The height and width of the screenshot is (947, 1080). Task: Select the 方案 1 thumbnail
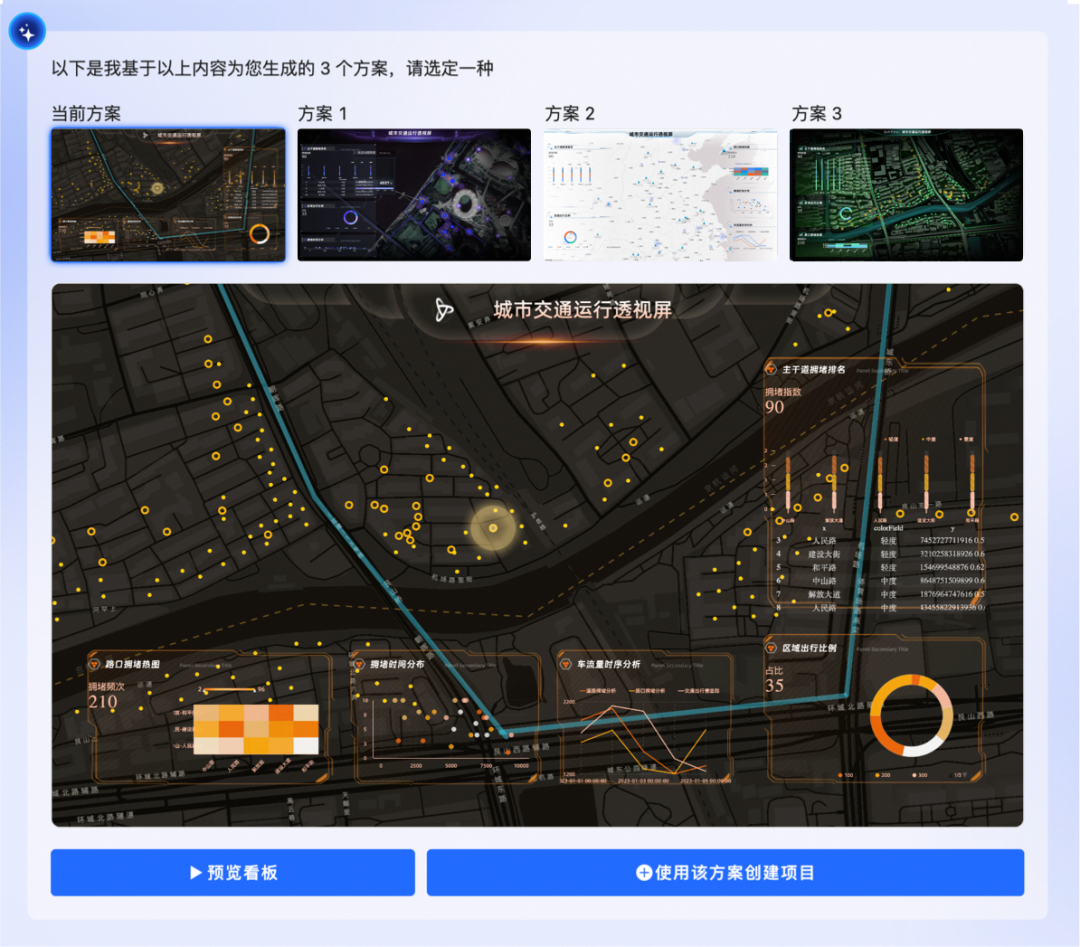coord(414,195)
